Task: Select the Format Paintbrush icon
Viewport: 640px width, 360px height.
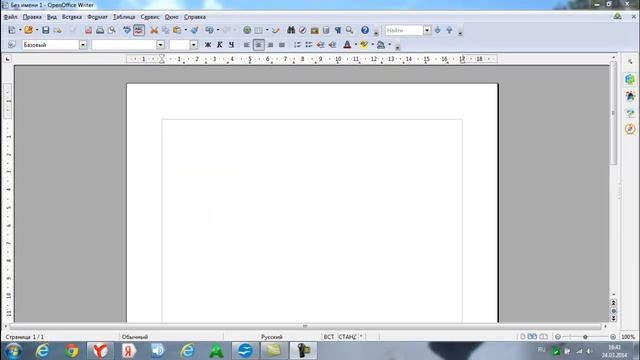Action: (195, 30)
